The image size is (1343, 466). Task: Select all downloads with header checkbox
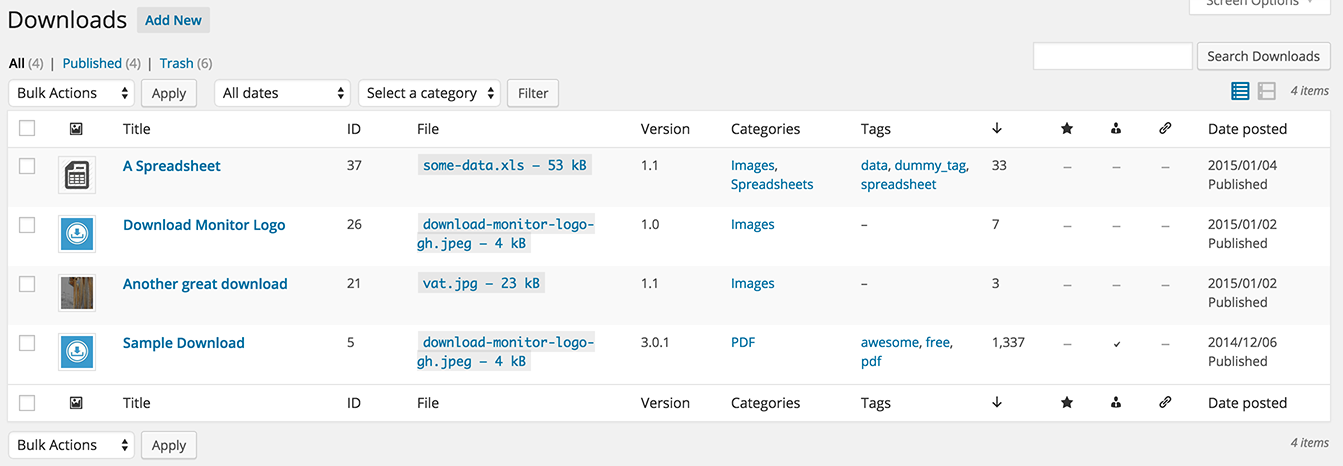point(27,128)
